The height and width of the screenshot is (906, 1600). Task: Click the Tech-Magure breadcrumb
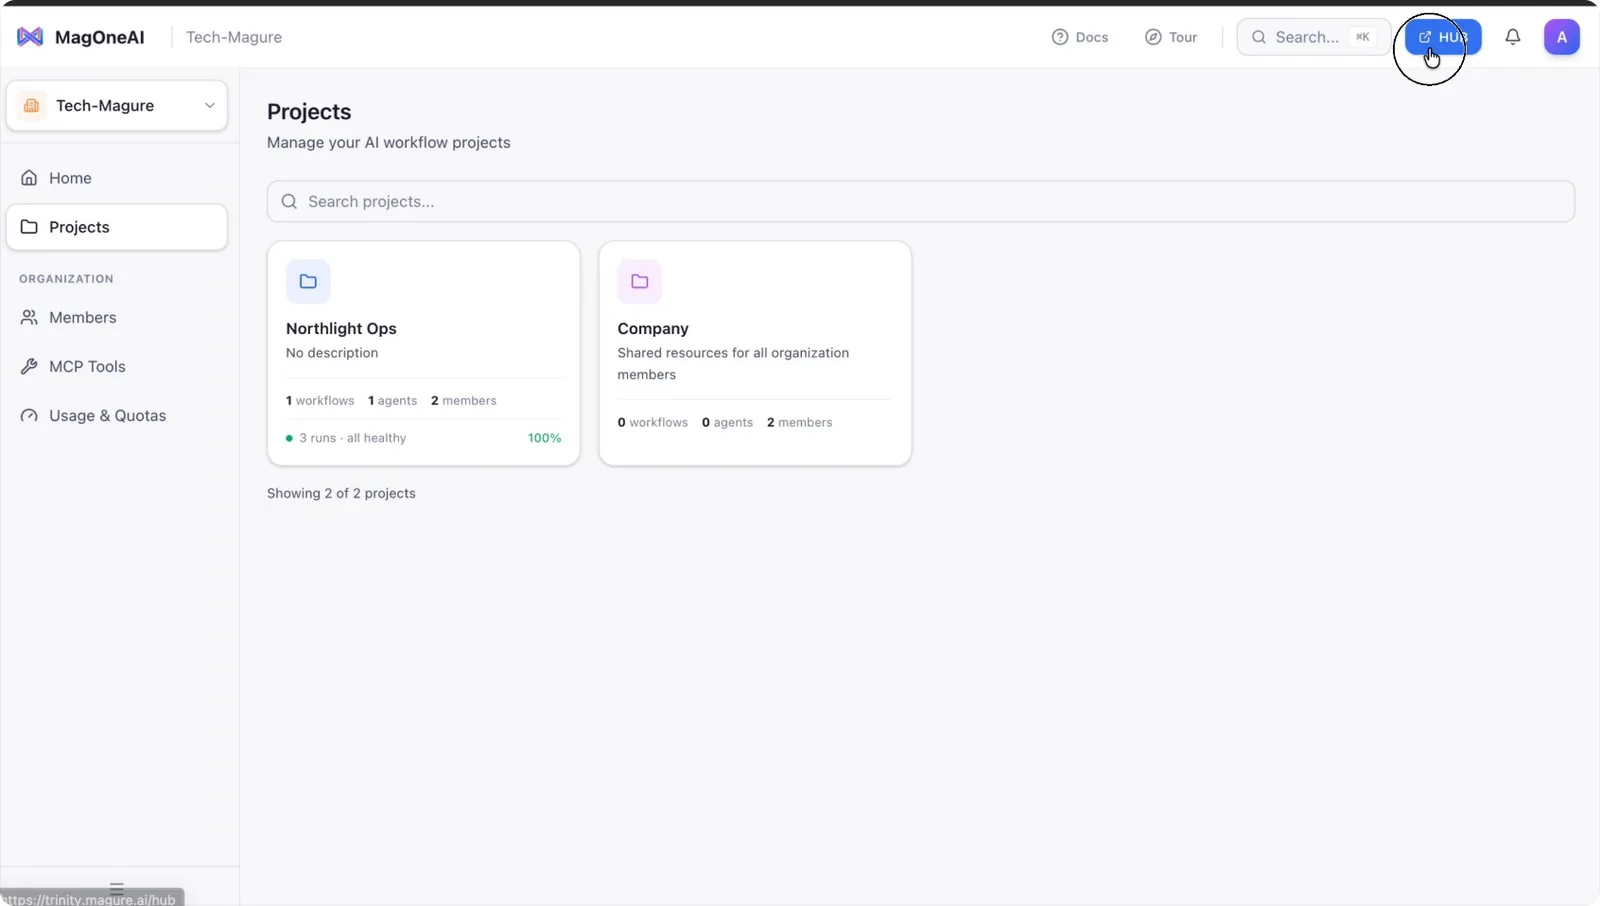point(234,37)
